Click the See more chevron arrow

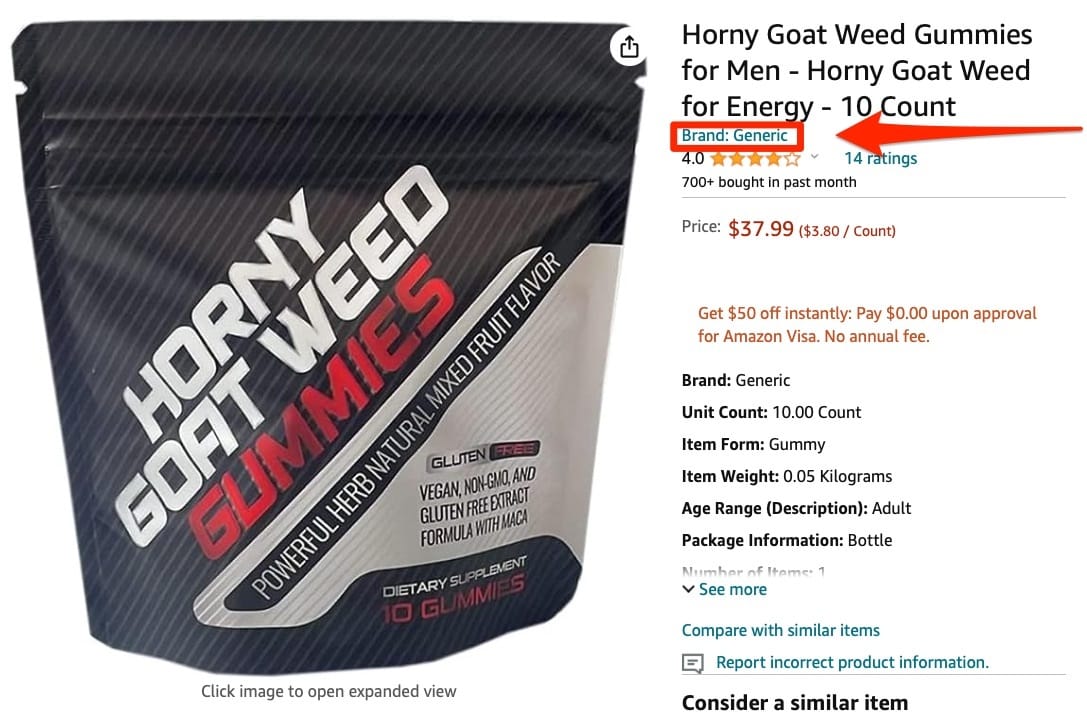(x=688, y=589)
